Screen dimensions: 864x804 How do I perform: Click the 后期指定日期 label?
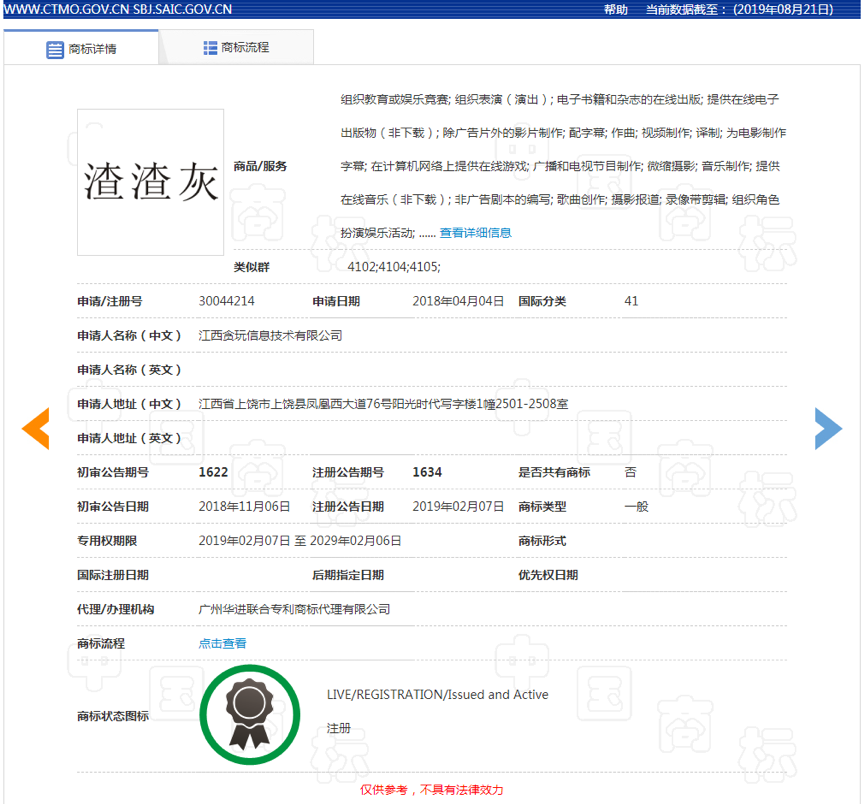point(348,574)
